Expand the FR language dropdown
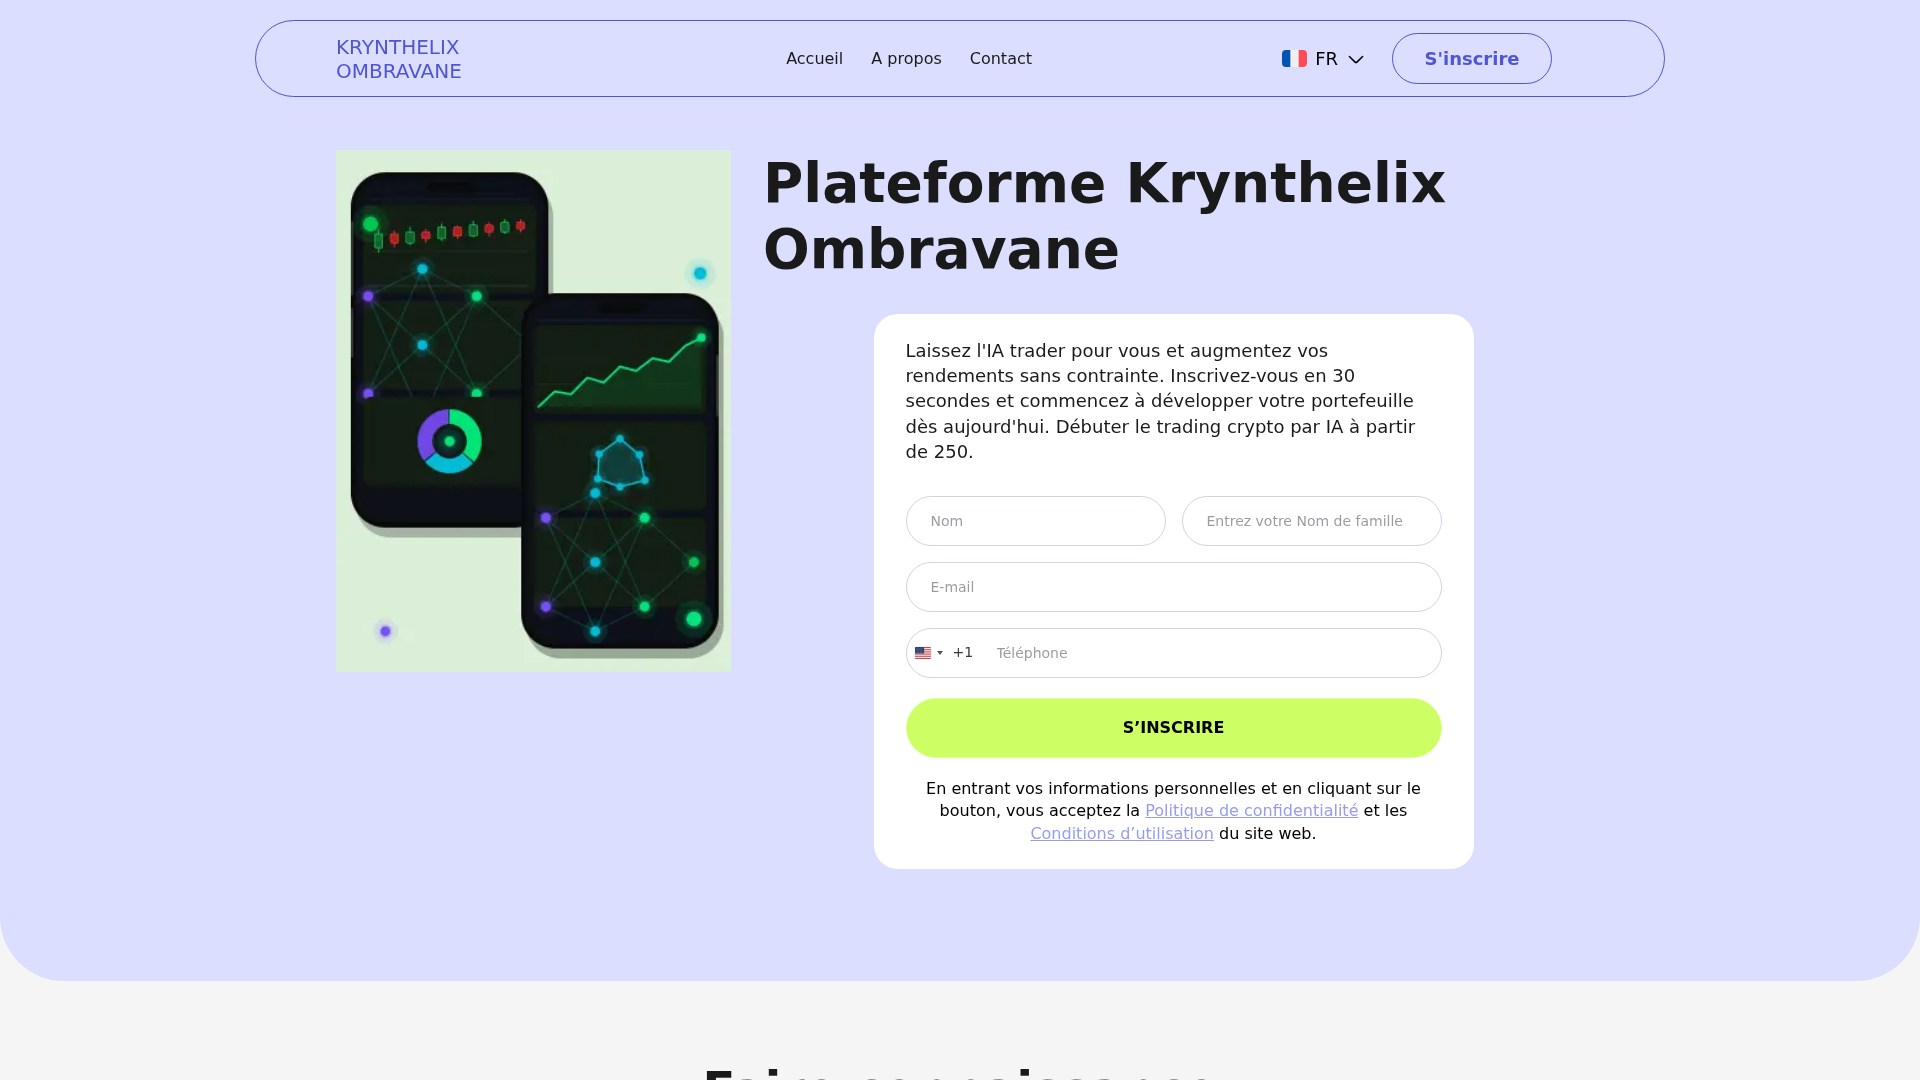This screenshot has width=1920, height=1080. pos(1322,59)
